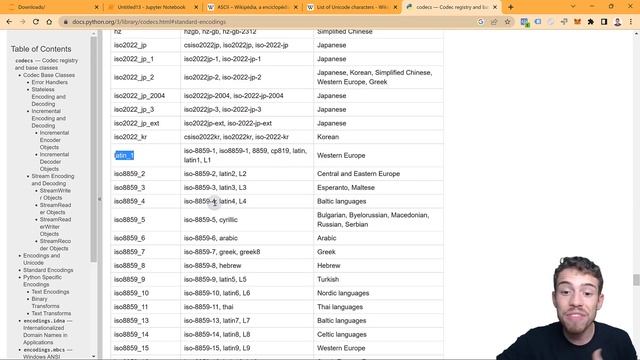Screen dimensions: 640x360
Task: Open Standard Encodings sidebar link
Action: pyautogui.click(x=48, y=270)
